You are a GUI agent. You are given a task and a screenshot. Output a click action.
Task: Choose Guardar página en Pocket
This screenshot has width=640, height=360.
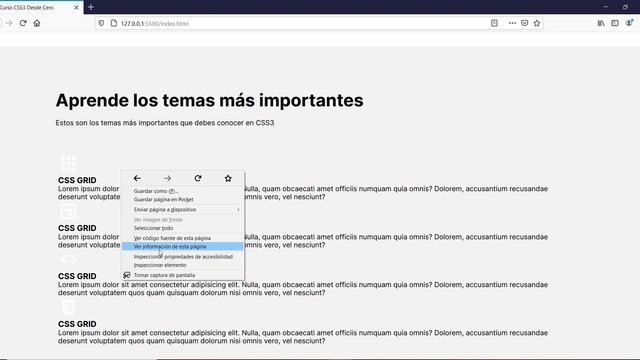point(183,200)
